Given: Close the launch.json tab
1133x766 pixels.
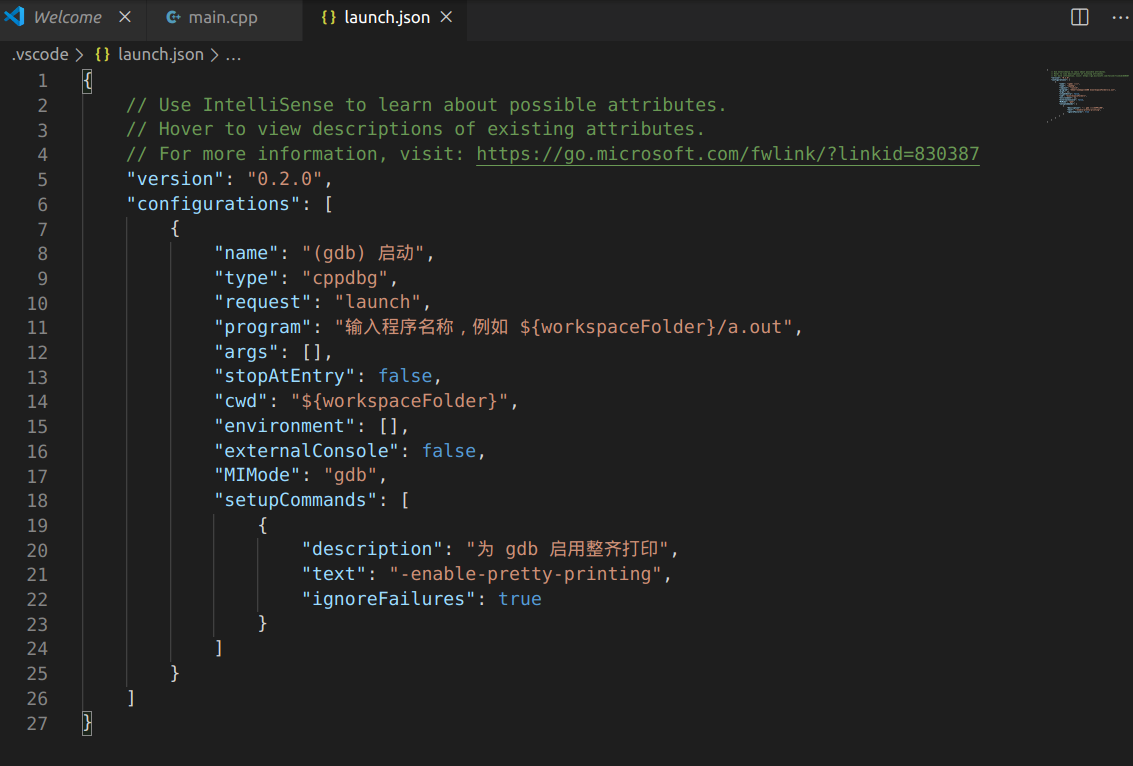Looking at the screenshot, I should [x=446, y=17].
